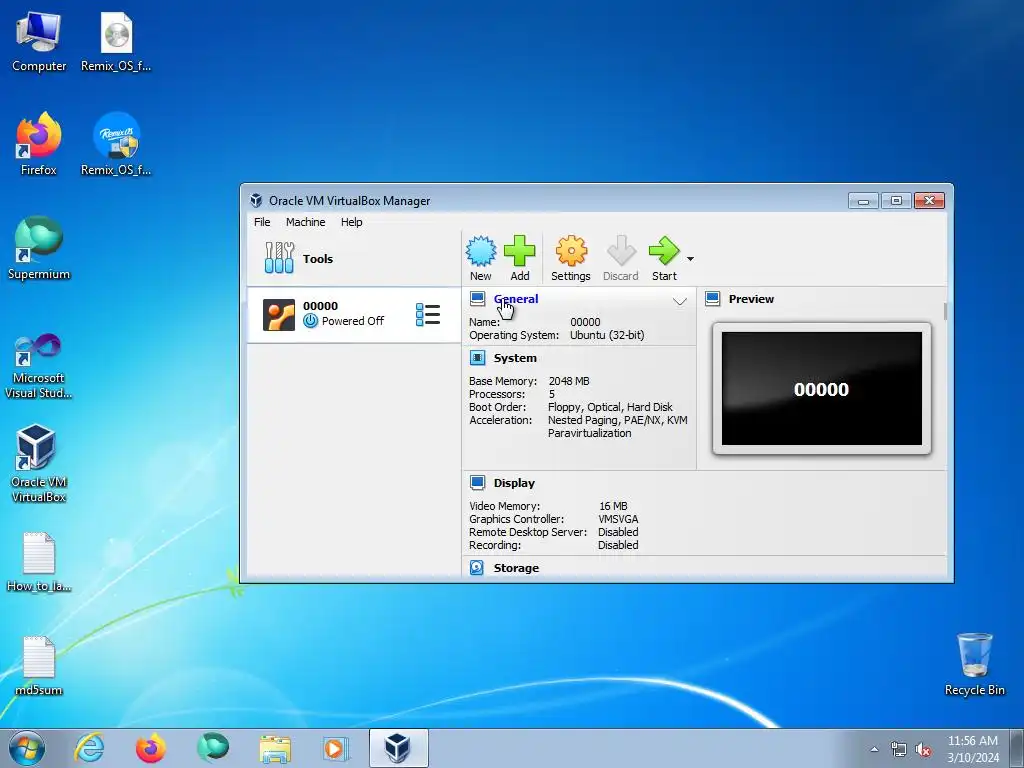Select the md5sum file on desktop
This screenshot has height=768, width=1024.
tap(39, 666)
